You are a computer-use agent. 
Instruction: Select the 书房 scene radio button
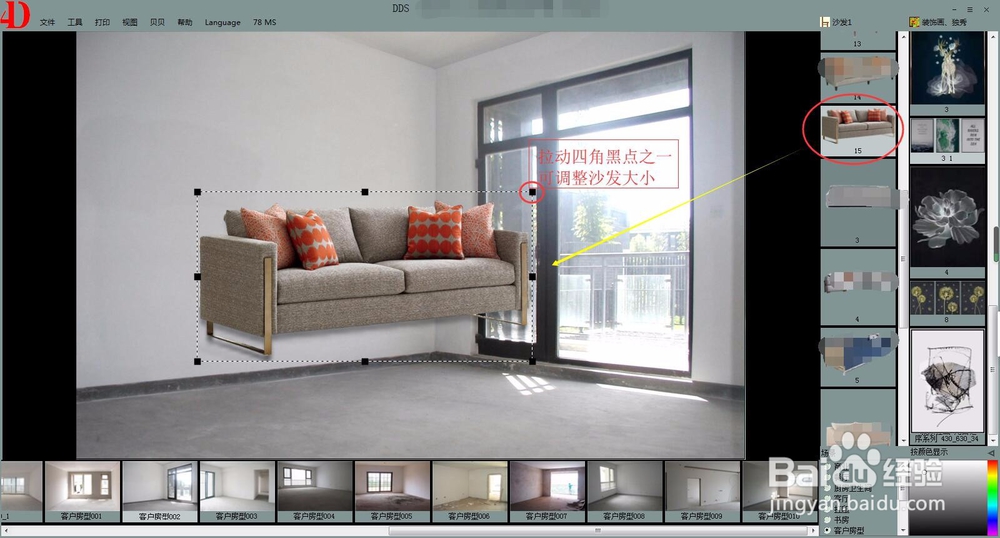tap(828, 520)
